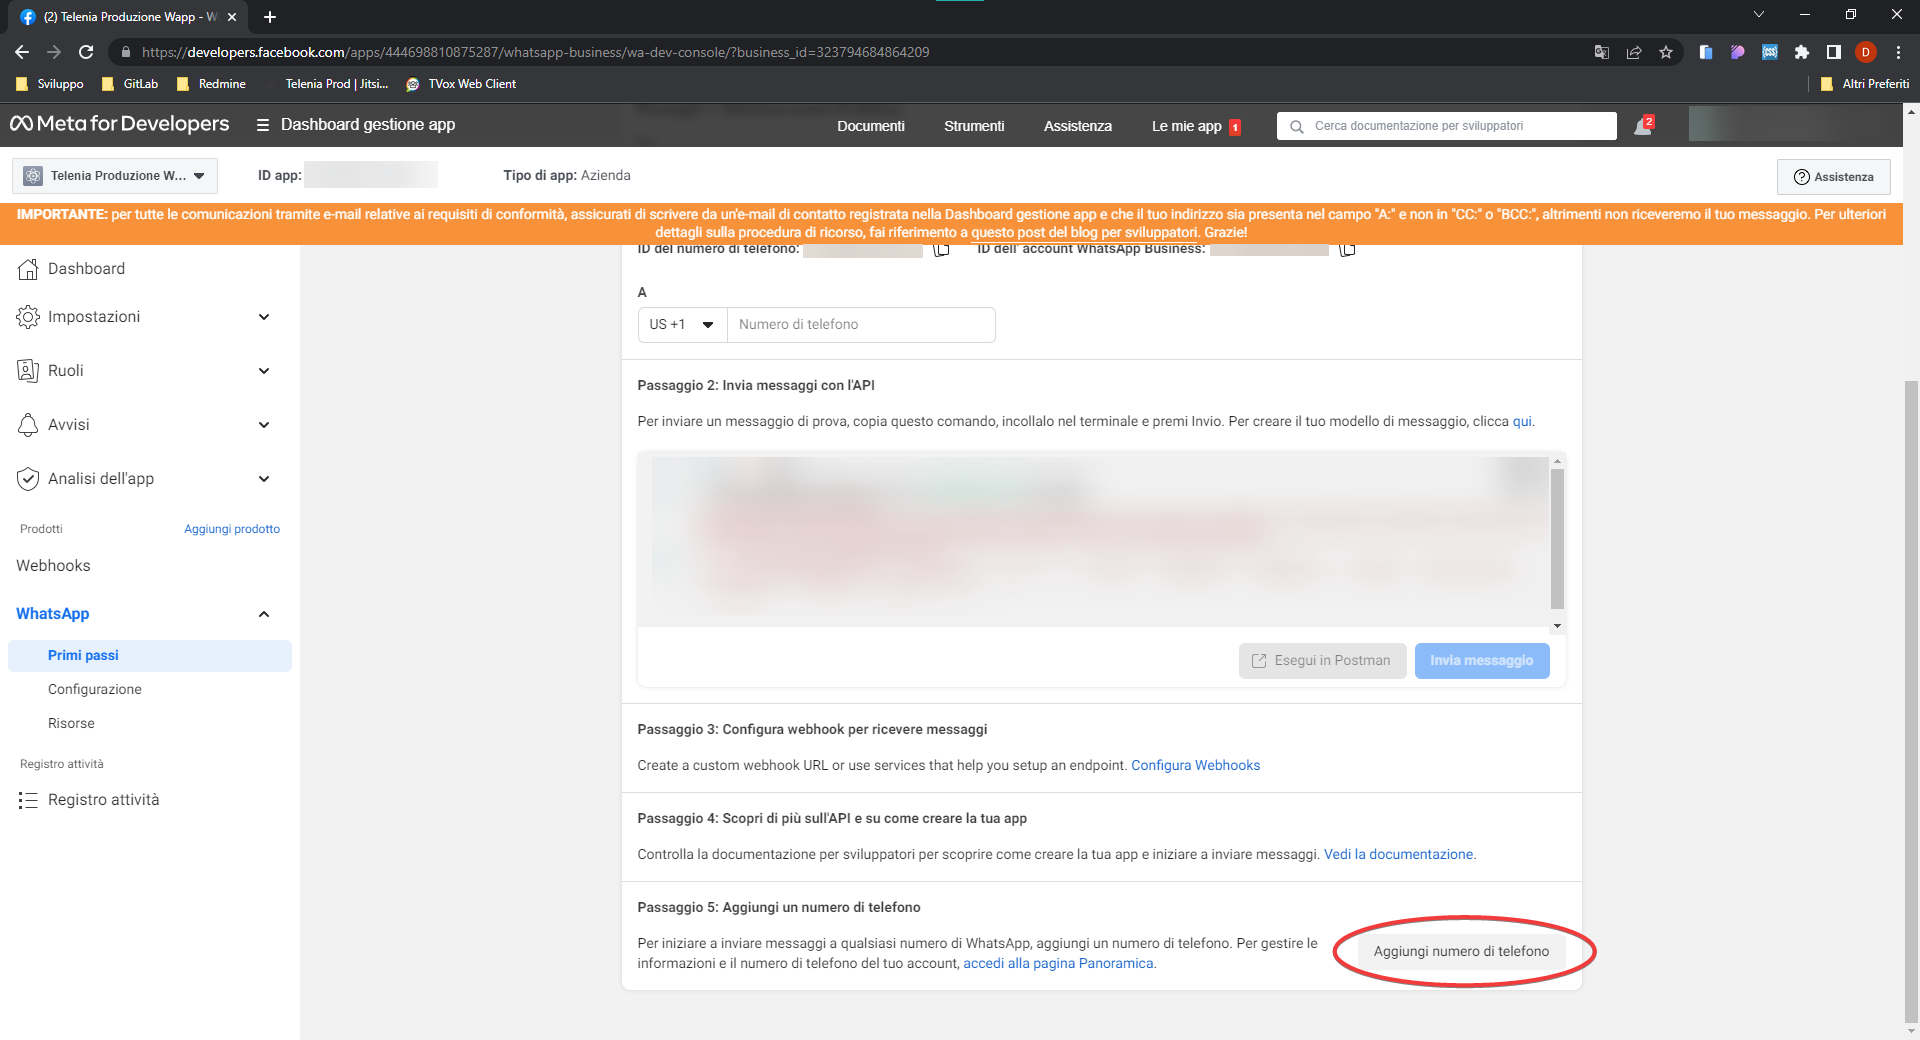1920x1040 pixels.
Task: Focus the Cerca documentazione search field
Action: pos(1446,126)
